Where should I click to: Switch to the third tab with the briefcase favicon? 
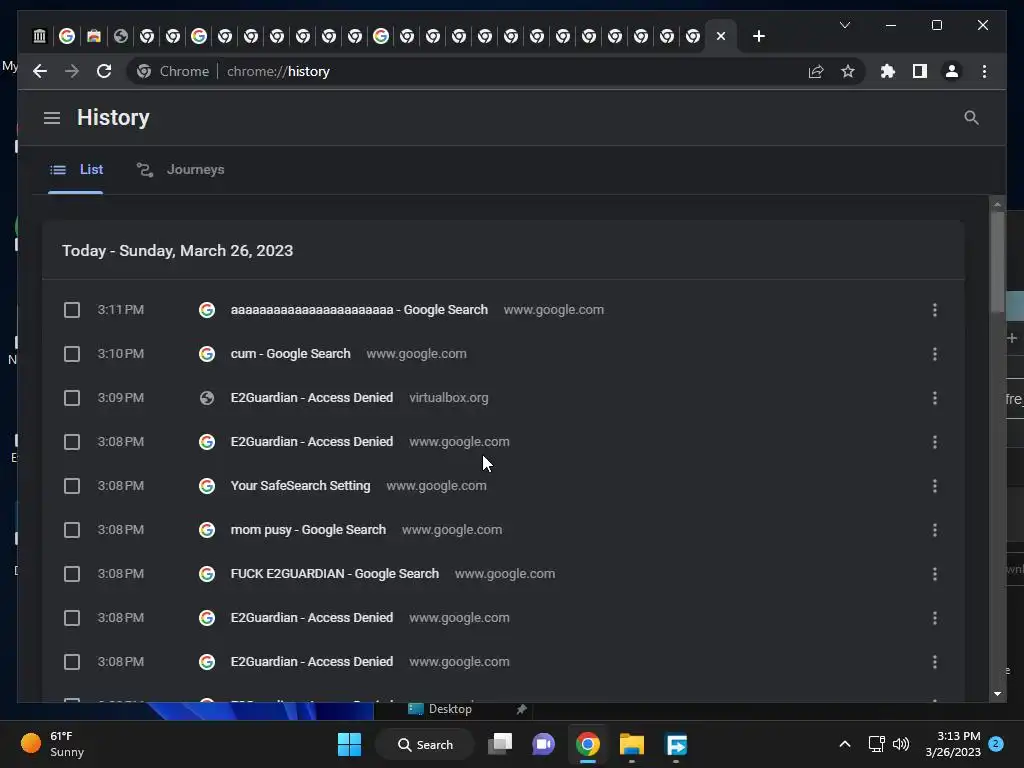[94, 36]
